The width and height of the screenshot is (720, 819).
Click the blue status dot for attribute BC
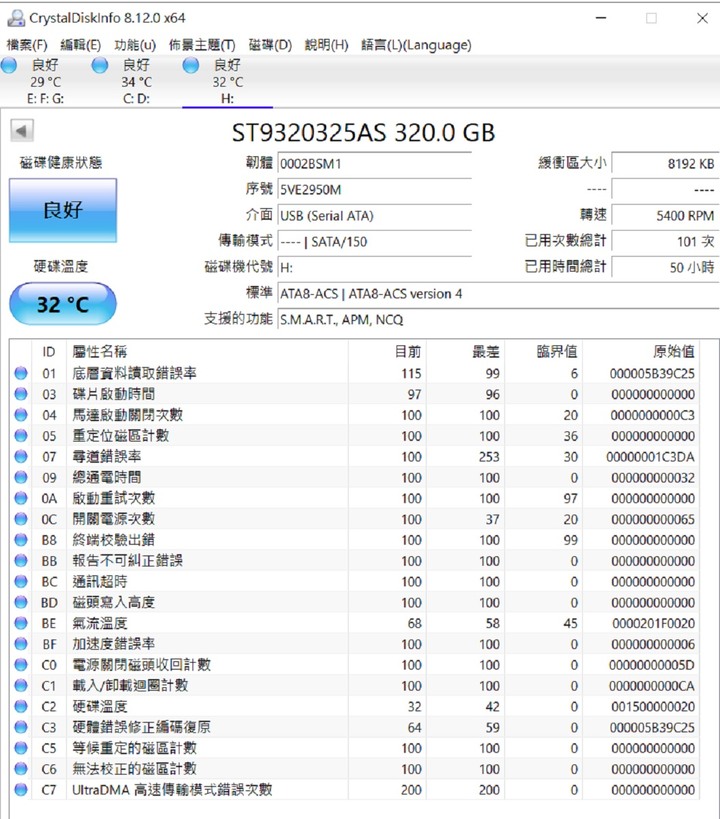tap(21, 582)
